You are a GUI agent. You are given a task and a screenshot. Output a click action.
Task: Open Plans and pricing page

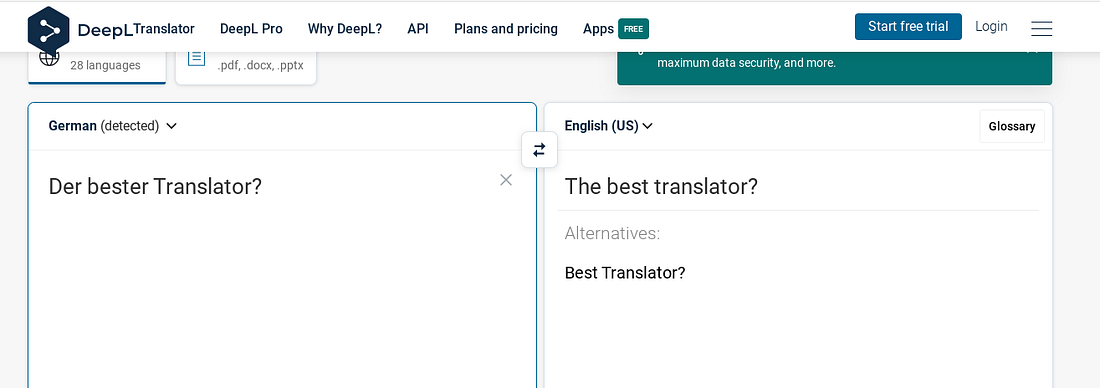coord(506,29)
